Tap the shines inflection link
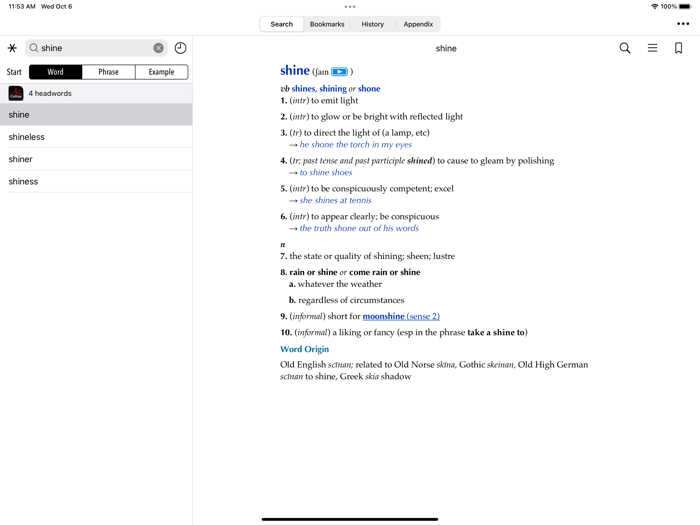 pos(303,88)
